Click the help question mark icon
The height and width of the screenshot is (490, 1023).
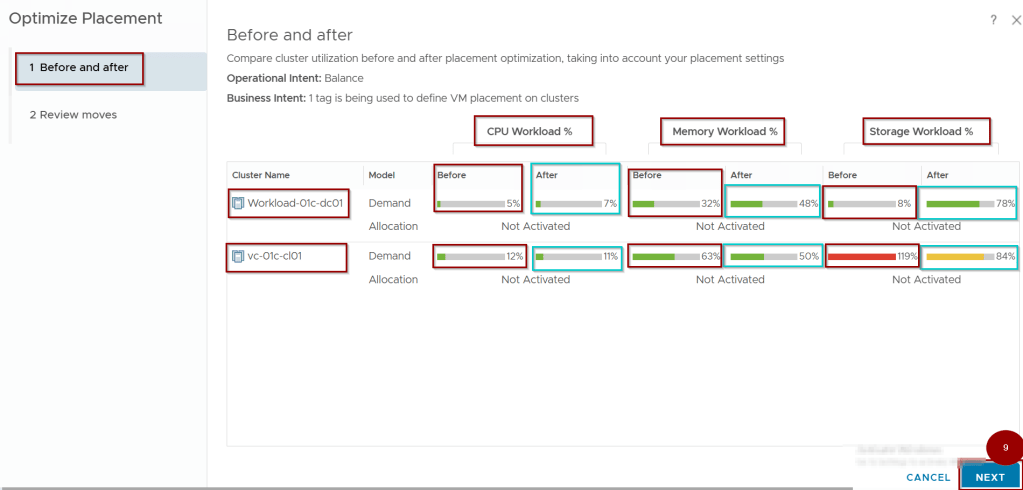(992, 20)
